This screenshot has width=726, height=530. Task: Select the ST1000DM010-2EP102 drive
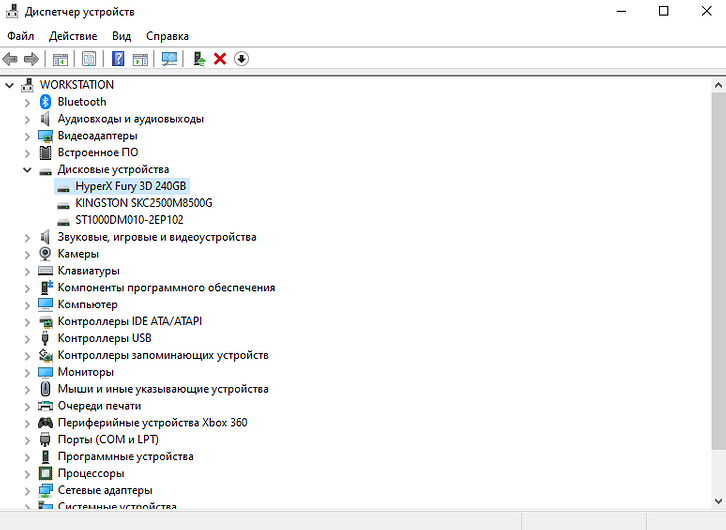129,220
